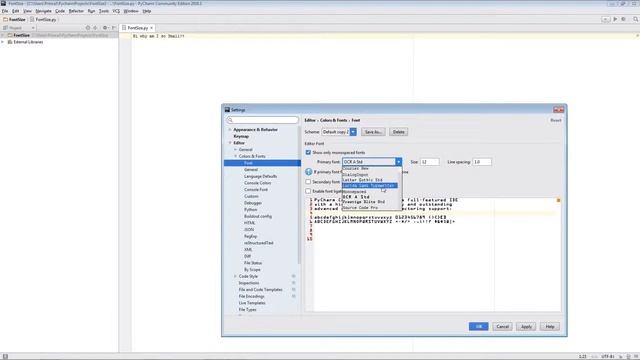This screenshot has width=640, height=360.
Task: Collapse Colors & Fonts node
Action: (236, 156)
